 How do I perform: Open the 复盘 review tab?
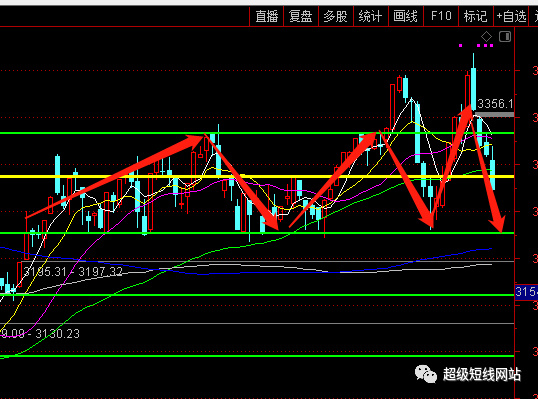tap(301, 16)
